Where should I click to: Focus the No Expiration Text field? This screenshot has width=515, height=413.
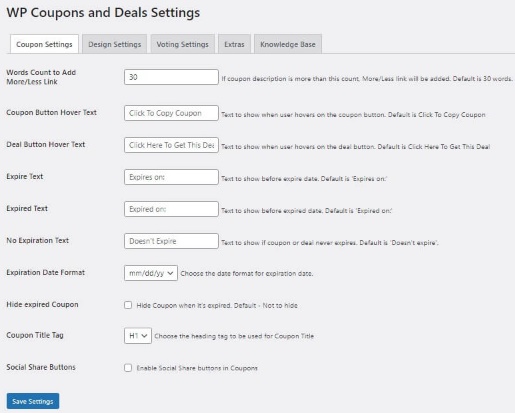(x=171, y=241)
